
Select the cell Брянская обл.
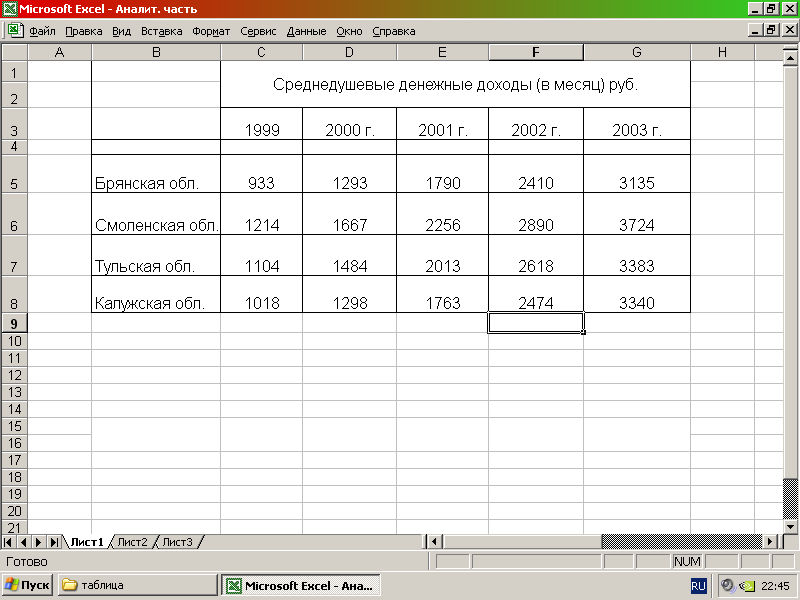156,173
